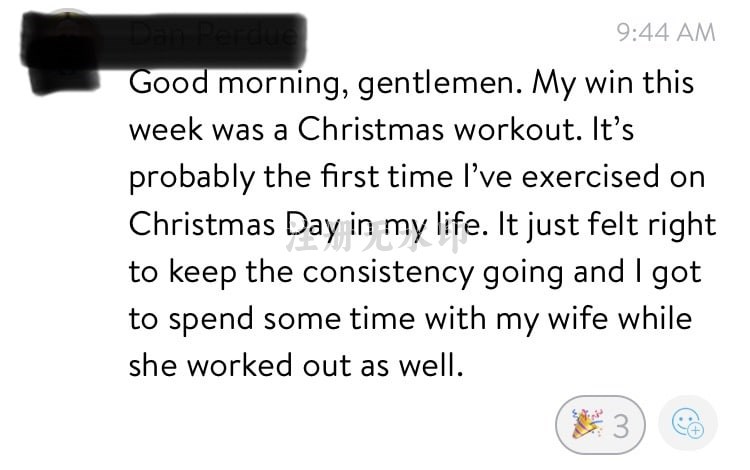Click the phrase "Christmas Day" in the text

click(234, 225)
